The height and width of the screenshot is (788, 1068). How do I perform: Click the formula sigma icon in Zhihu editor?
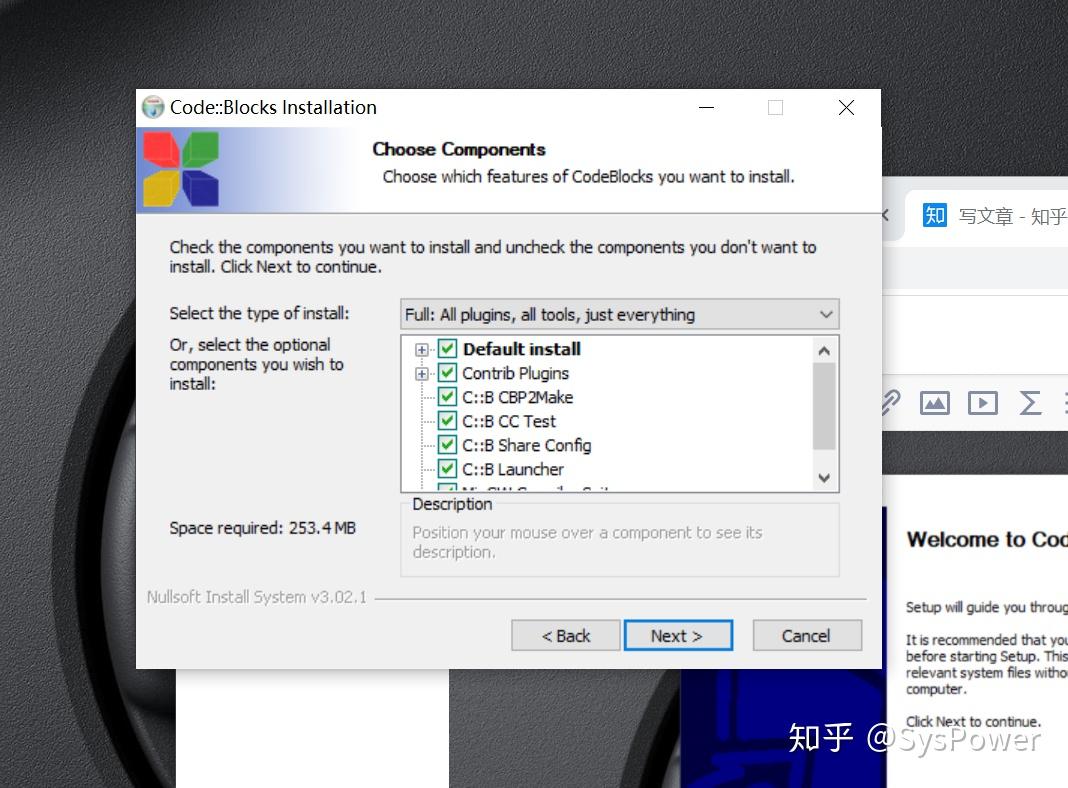click(1030, 403)
